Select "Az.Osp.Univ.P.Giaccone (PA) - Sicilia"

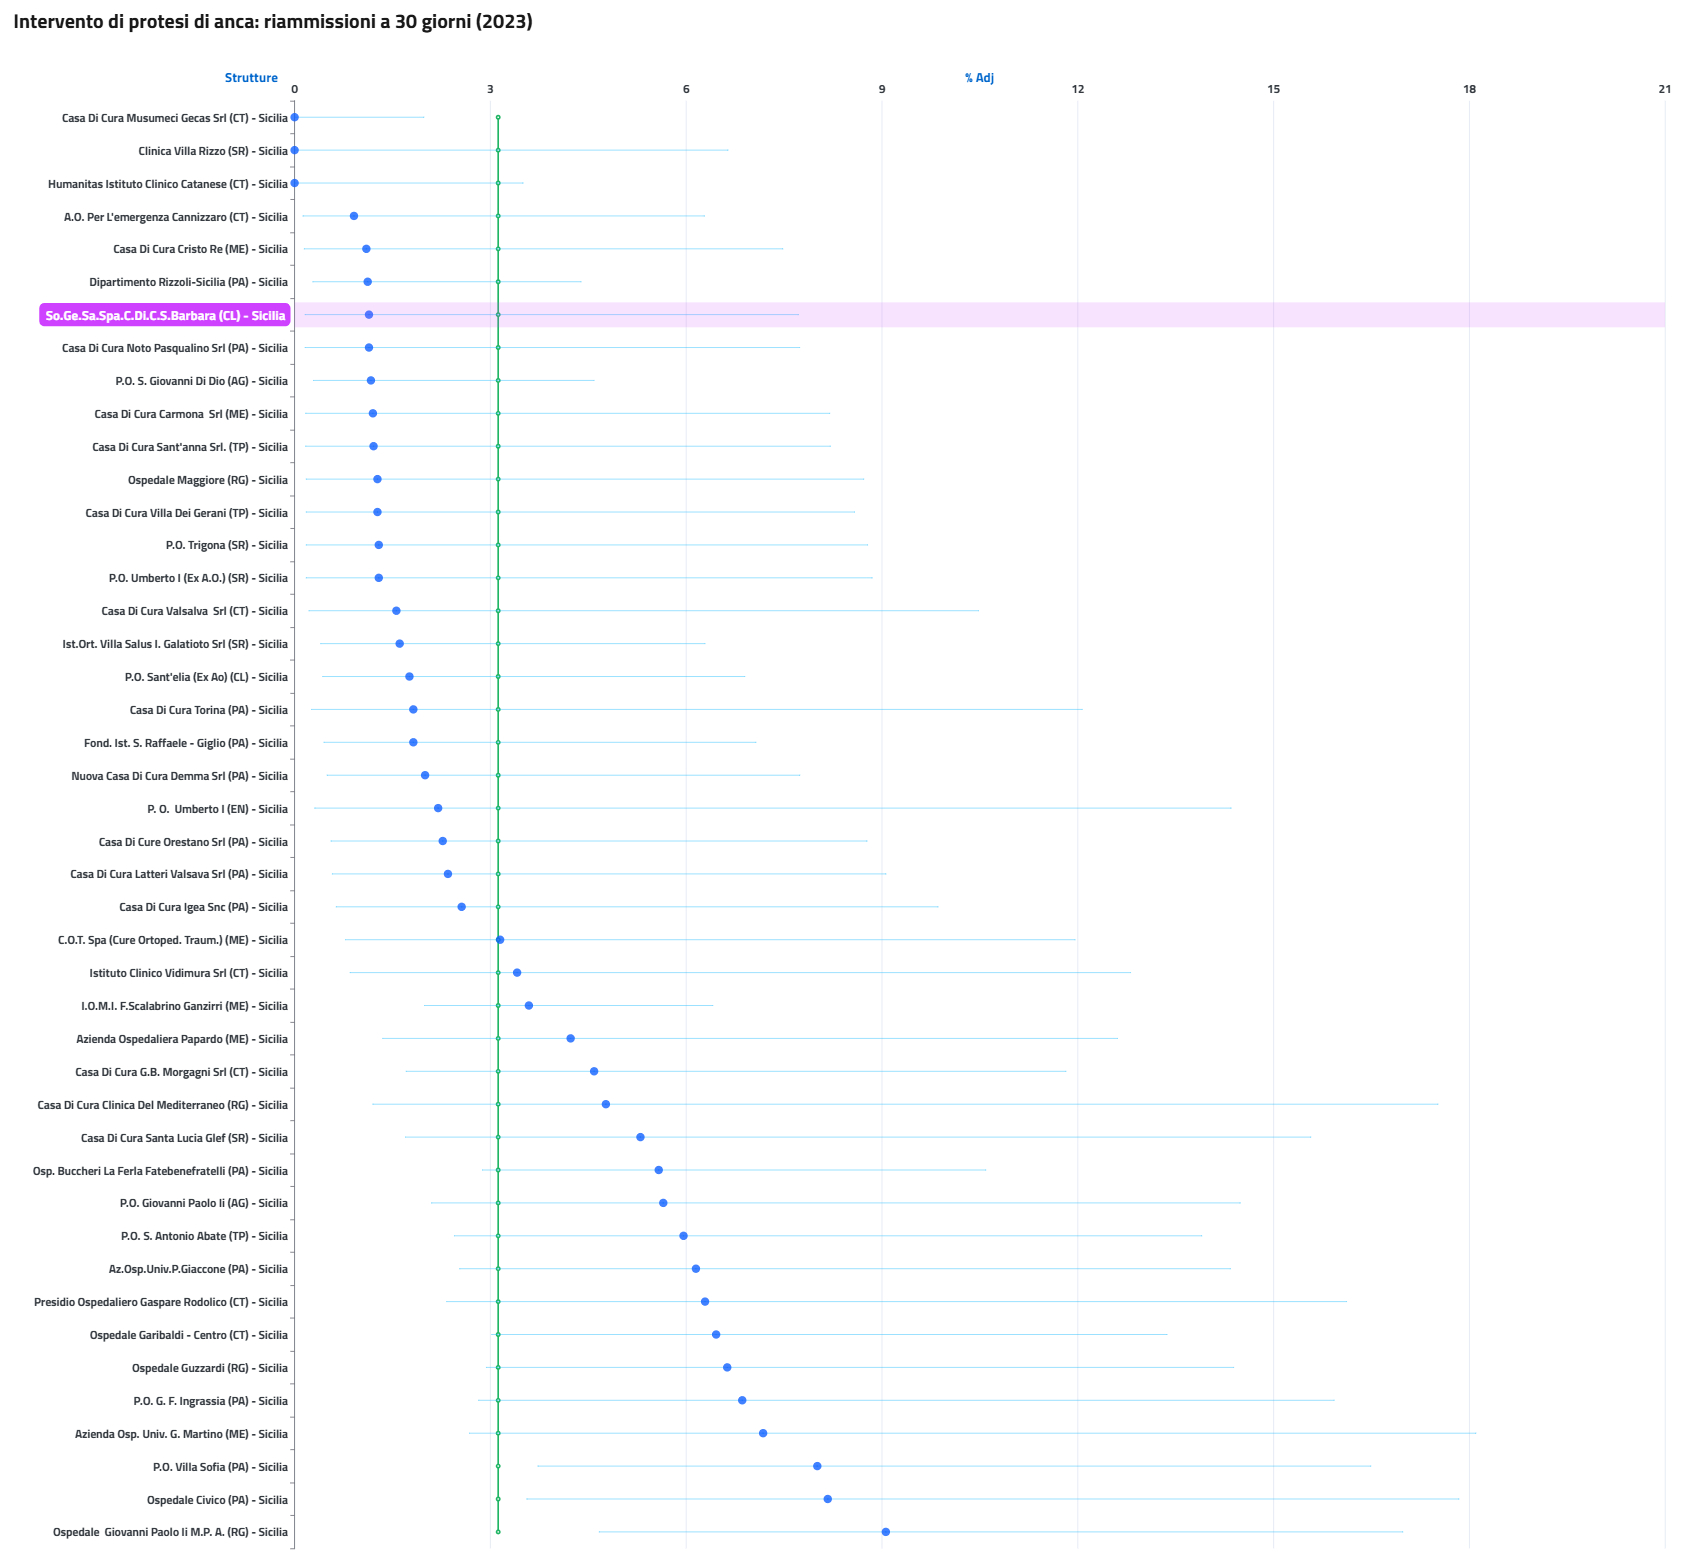click(x=198, y=1269)
